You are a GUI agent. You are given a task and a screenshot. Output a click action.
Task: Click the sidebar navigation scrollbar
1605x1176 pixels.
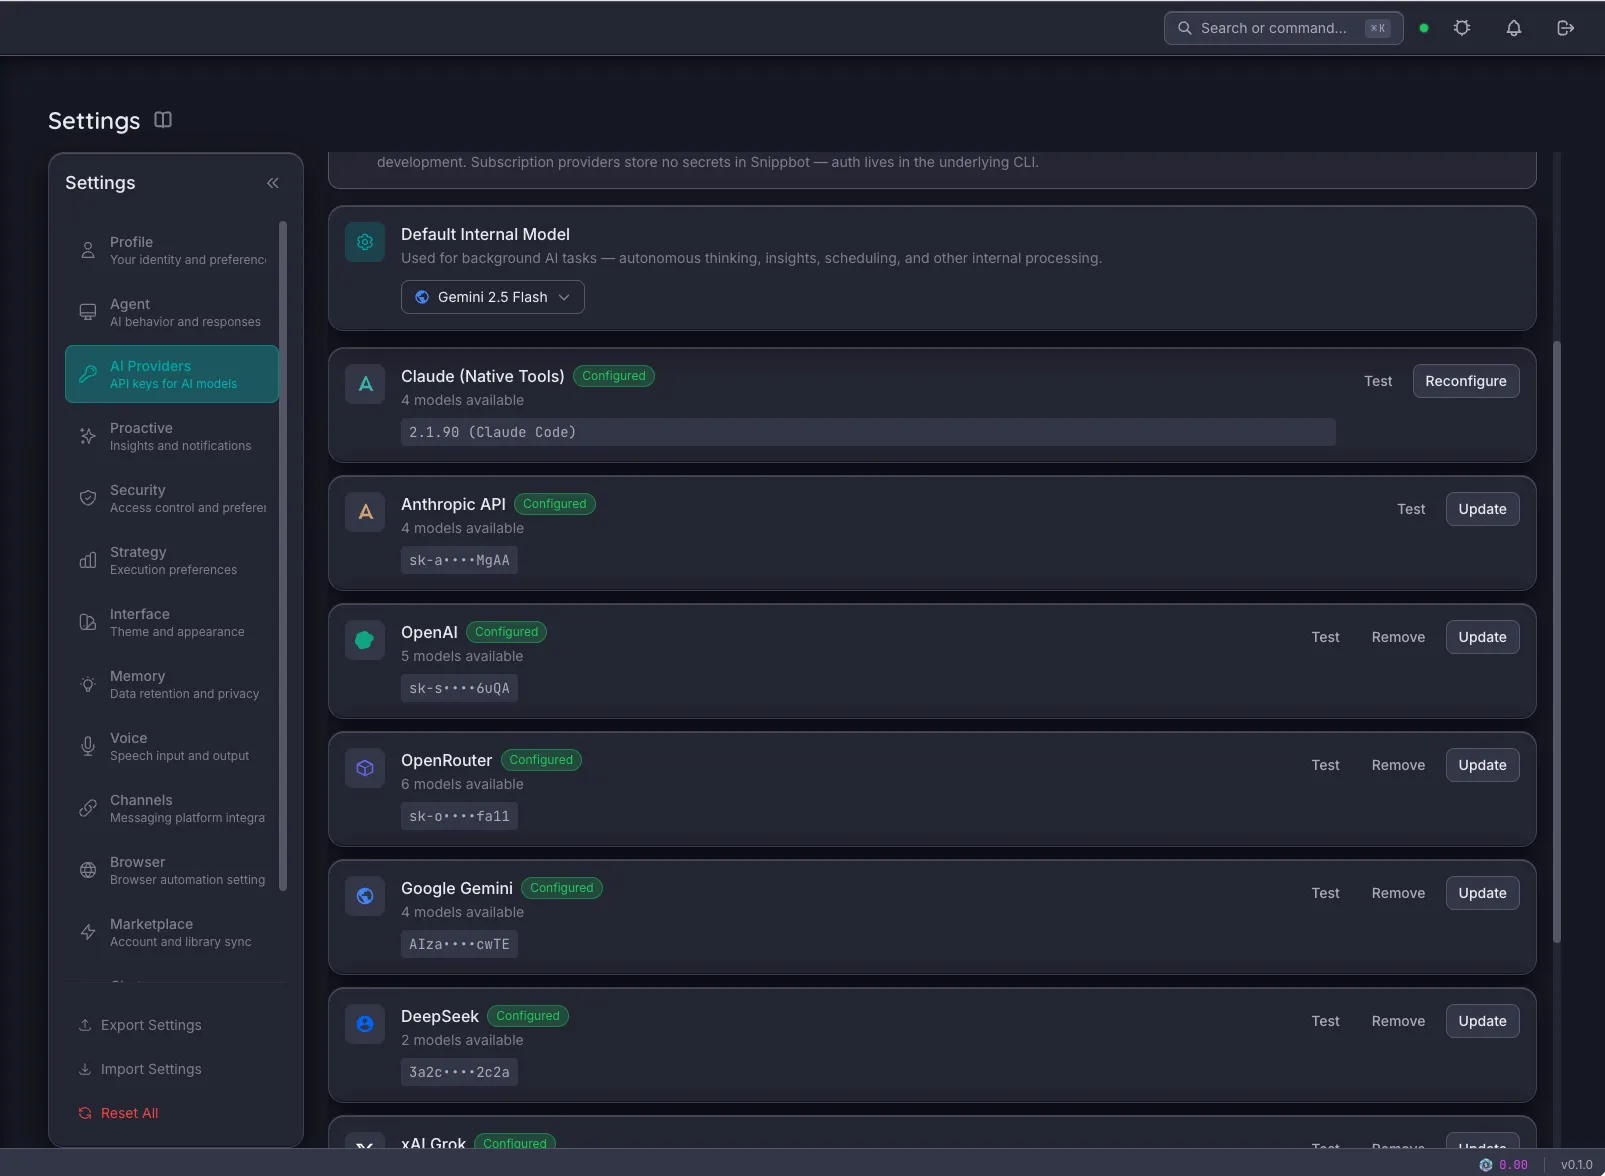pyautogui.click(x=283, y=555)
